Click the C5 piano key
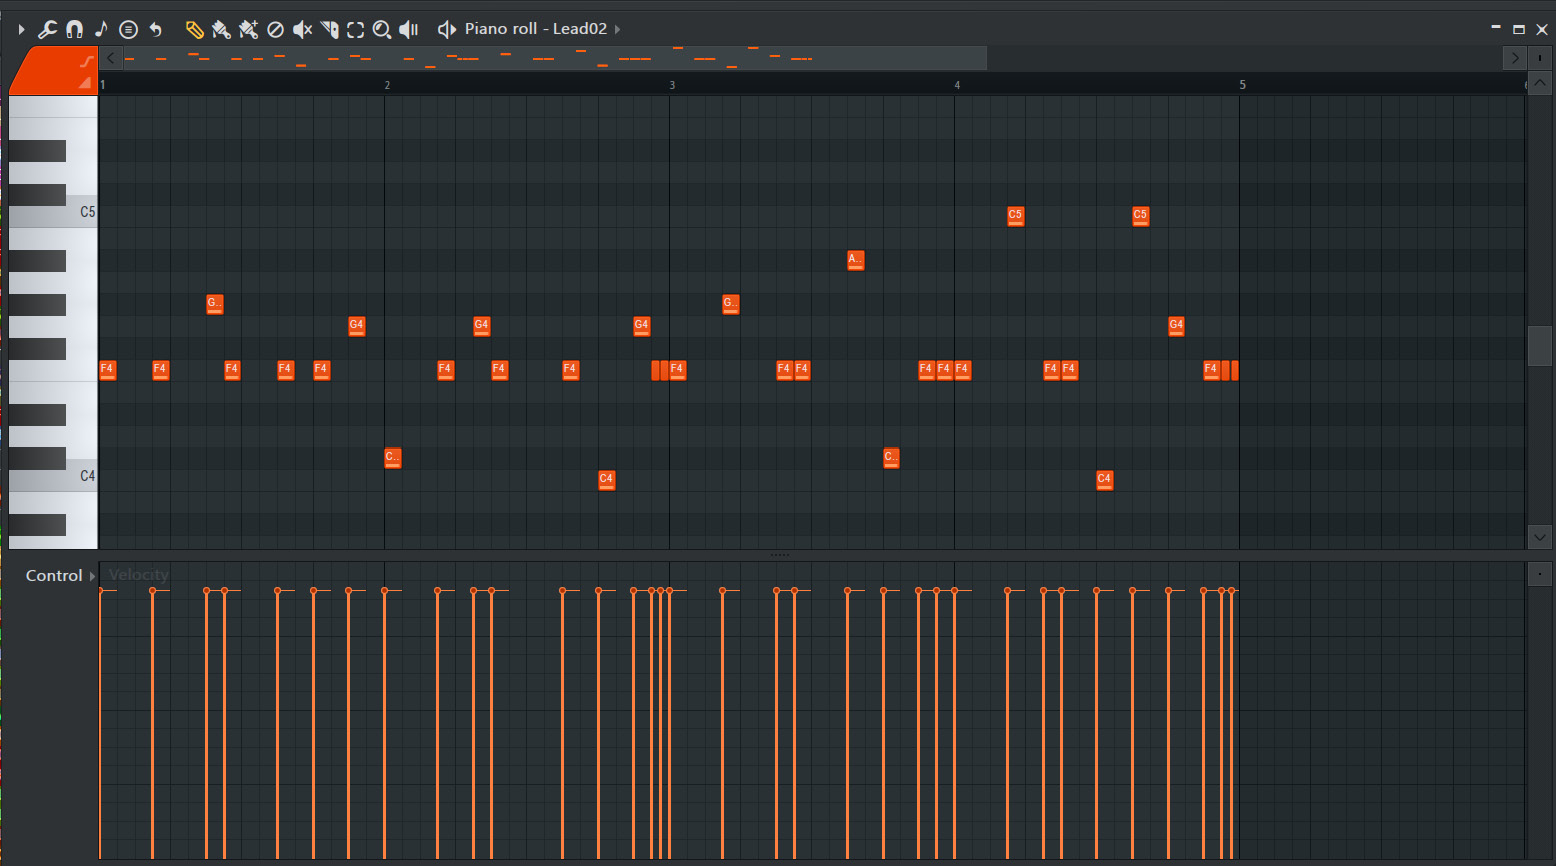 tap(53, 214)
